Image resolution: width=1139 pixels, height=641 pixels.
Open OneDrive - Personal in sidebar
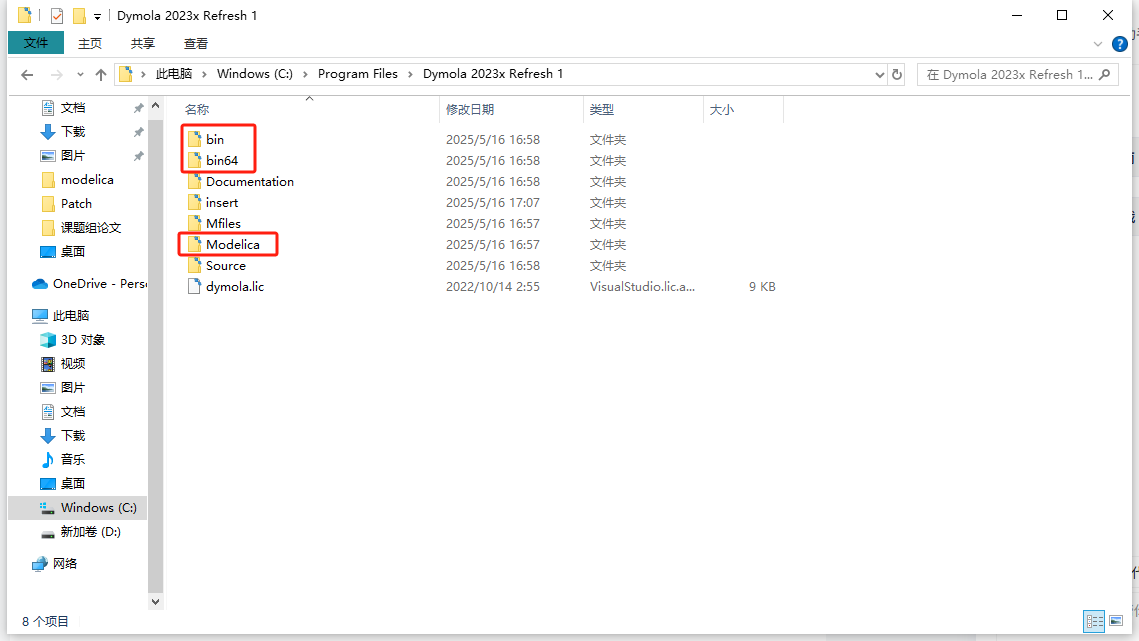(89, 283)
